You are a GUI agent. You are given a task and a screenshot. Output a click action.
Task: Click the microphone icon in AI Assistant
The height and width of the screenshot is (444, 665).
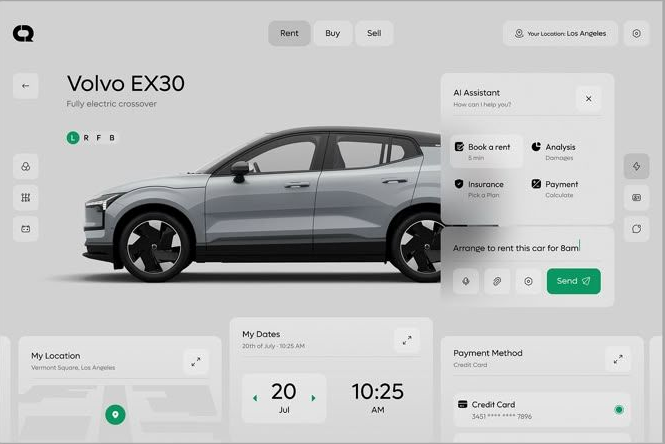pos(465,282)
